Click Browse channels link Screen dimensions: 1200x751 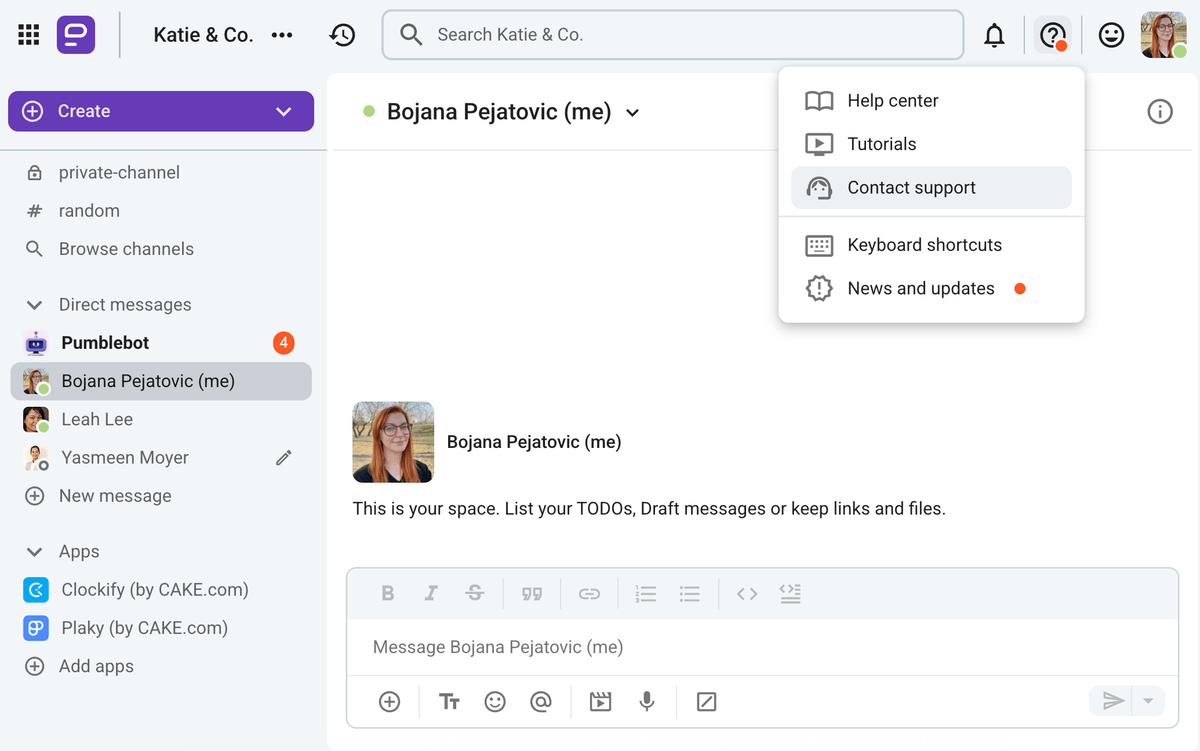click(126, 249)
